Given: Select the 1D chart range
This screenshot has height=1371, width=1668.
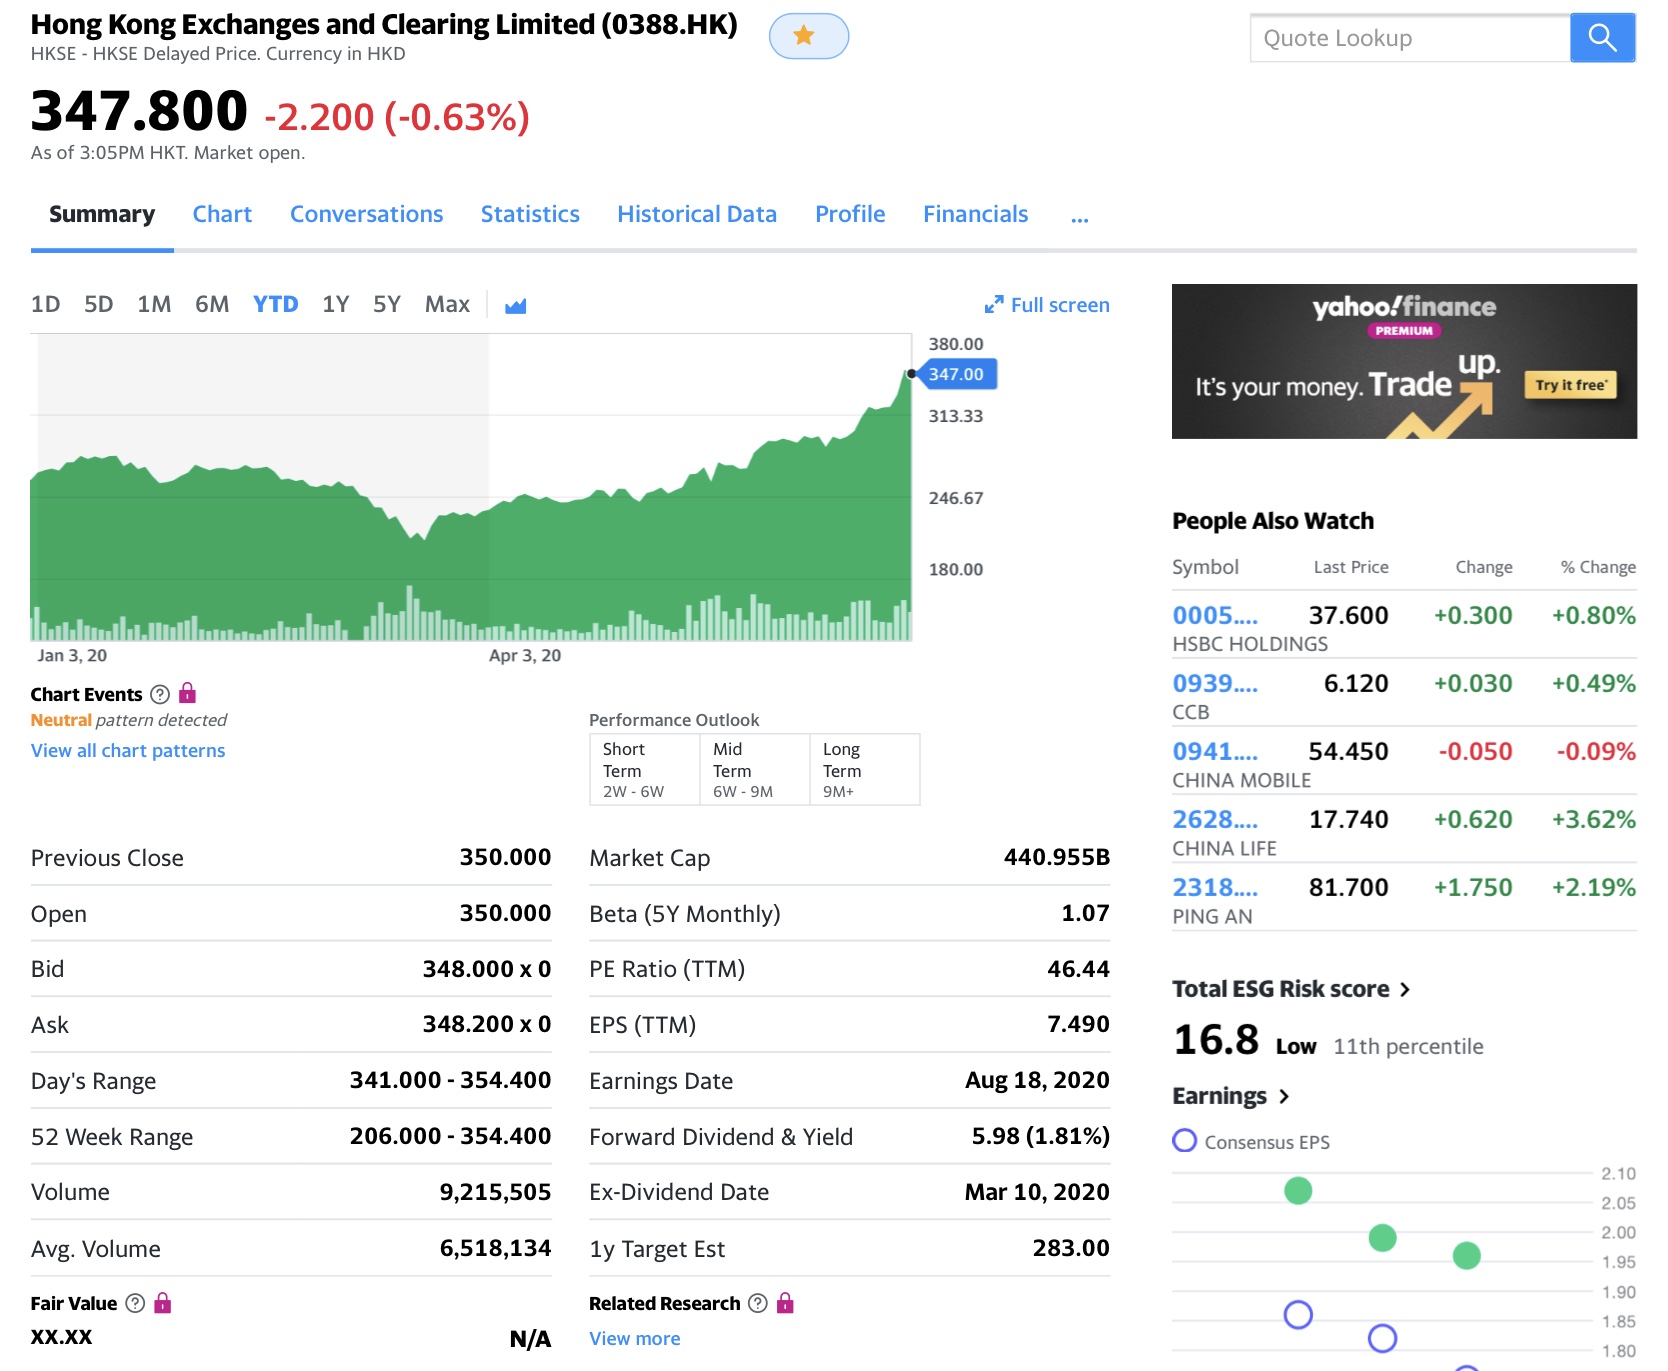Looking at the screenshot, I should 46,304.
